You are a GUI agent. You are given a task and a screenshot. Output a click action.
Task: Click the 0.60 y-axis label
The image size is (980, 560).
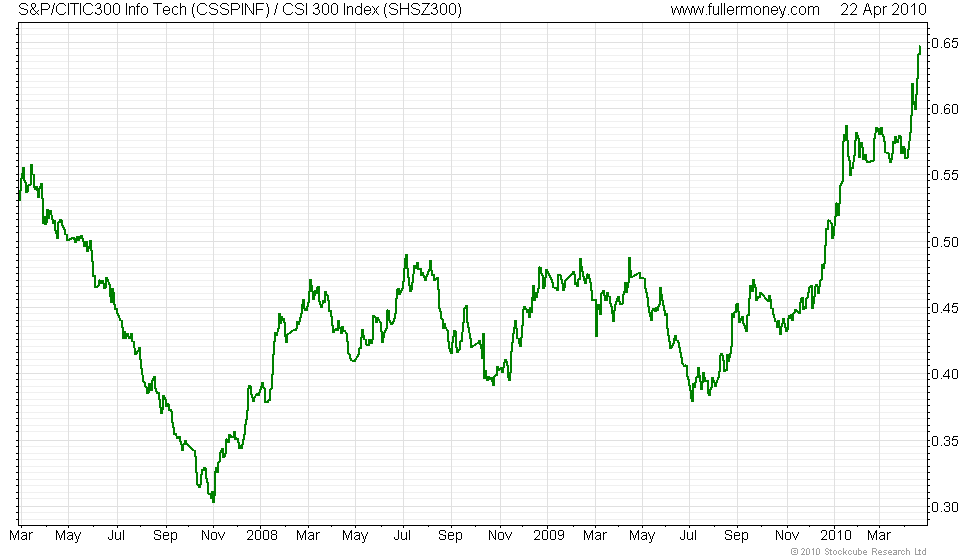[944, 109]
